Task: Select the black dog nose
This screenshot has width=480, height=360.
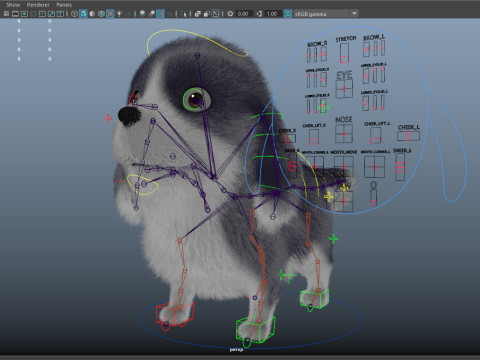Action: tap(129, 116)
